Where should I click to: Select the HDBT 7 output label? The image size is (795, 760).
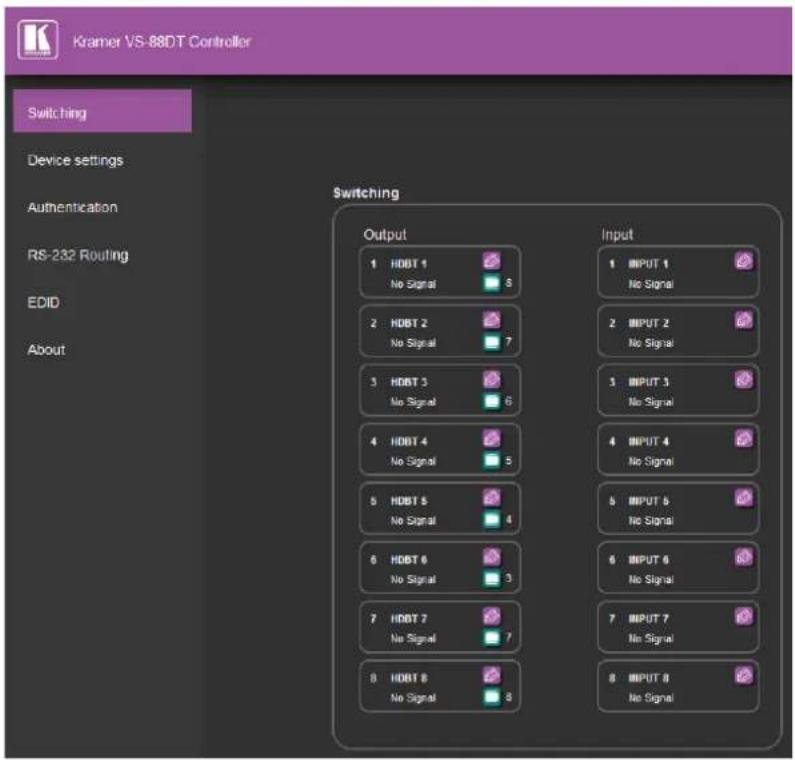tap(409, 619)
